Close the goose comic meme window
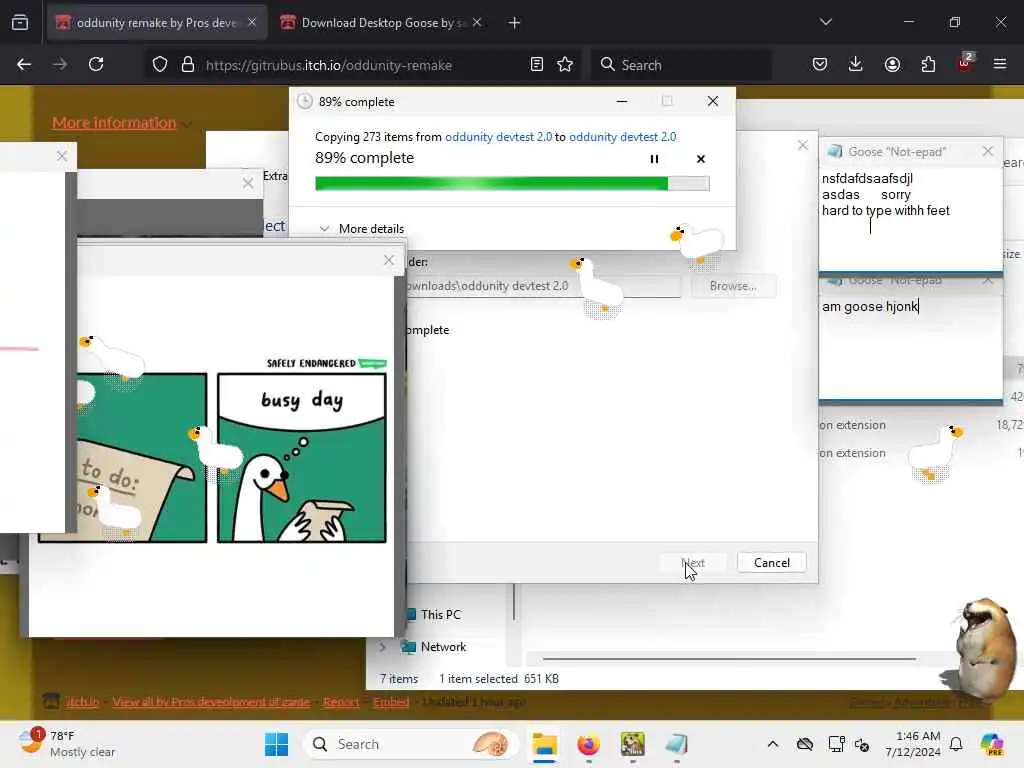1024x768 pixels. tap(389, 260)
